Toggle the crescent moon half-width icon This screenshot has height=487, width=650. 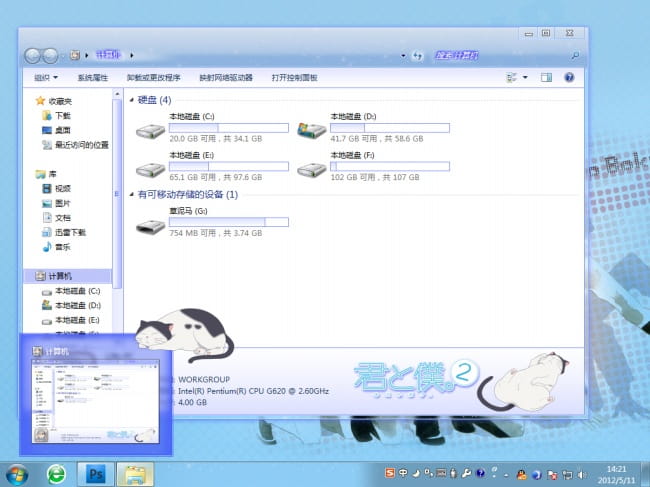point(416,473)
